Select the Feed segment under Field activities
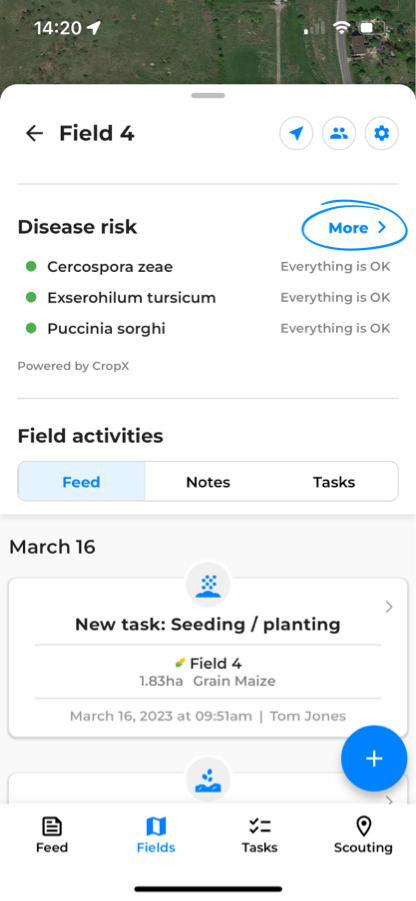This screenshot has height=901, width=416. 81,482
